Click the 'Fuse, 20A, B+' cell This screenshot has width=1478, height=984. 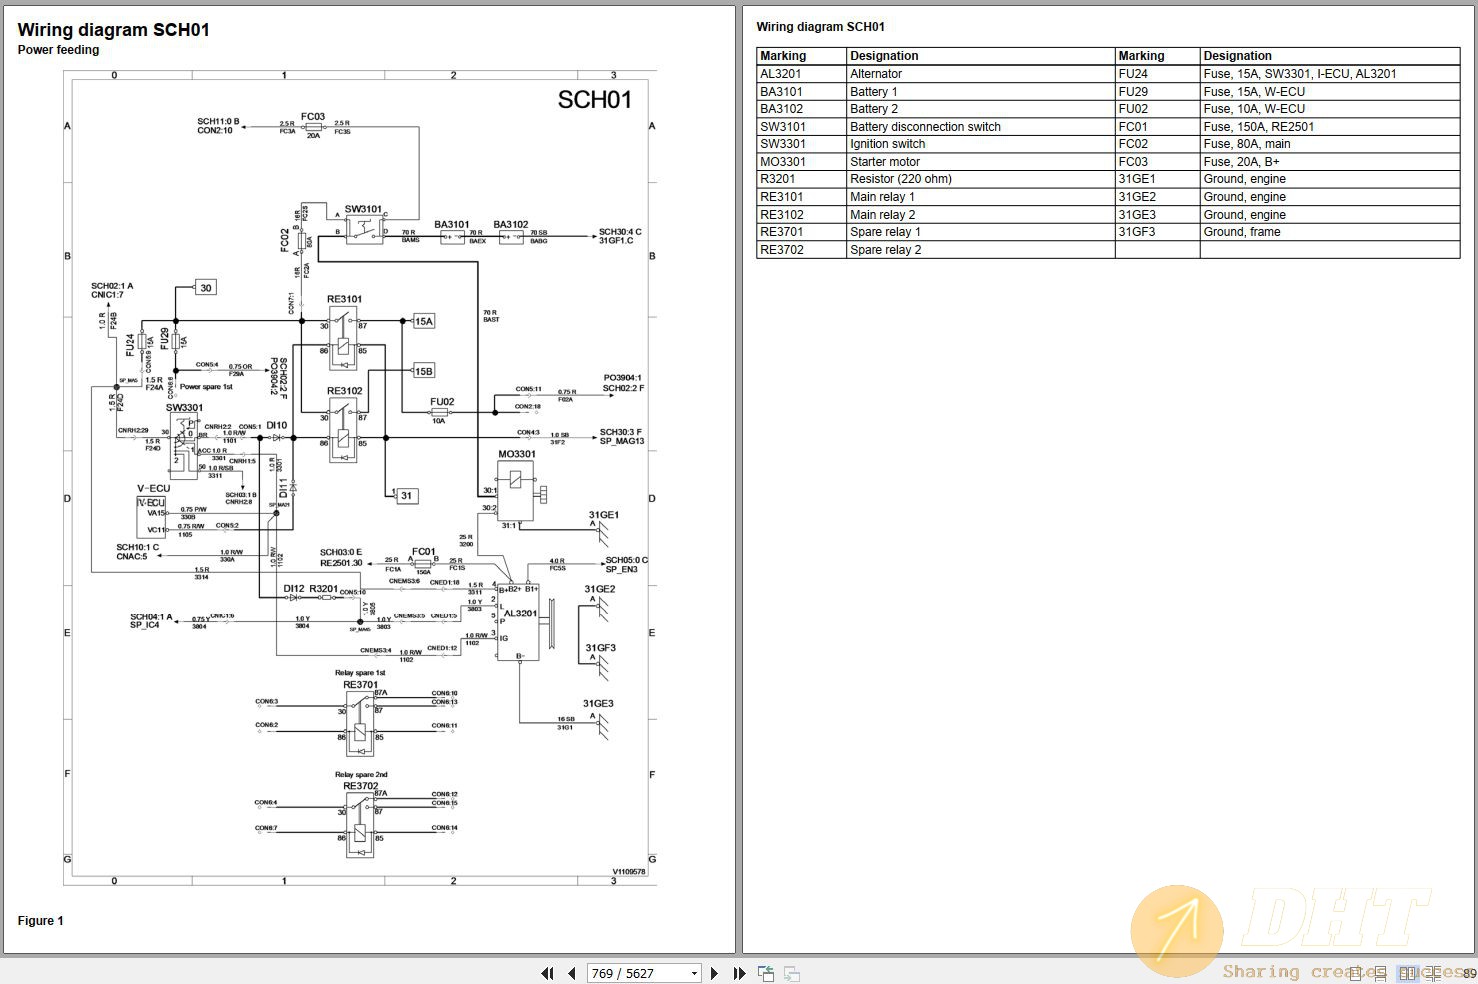click(1330, 162)
